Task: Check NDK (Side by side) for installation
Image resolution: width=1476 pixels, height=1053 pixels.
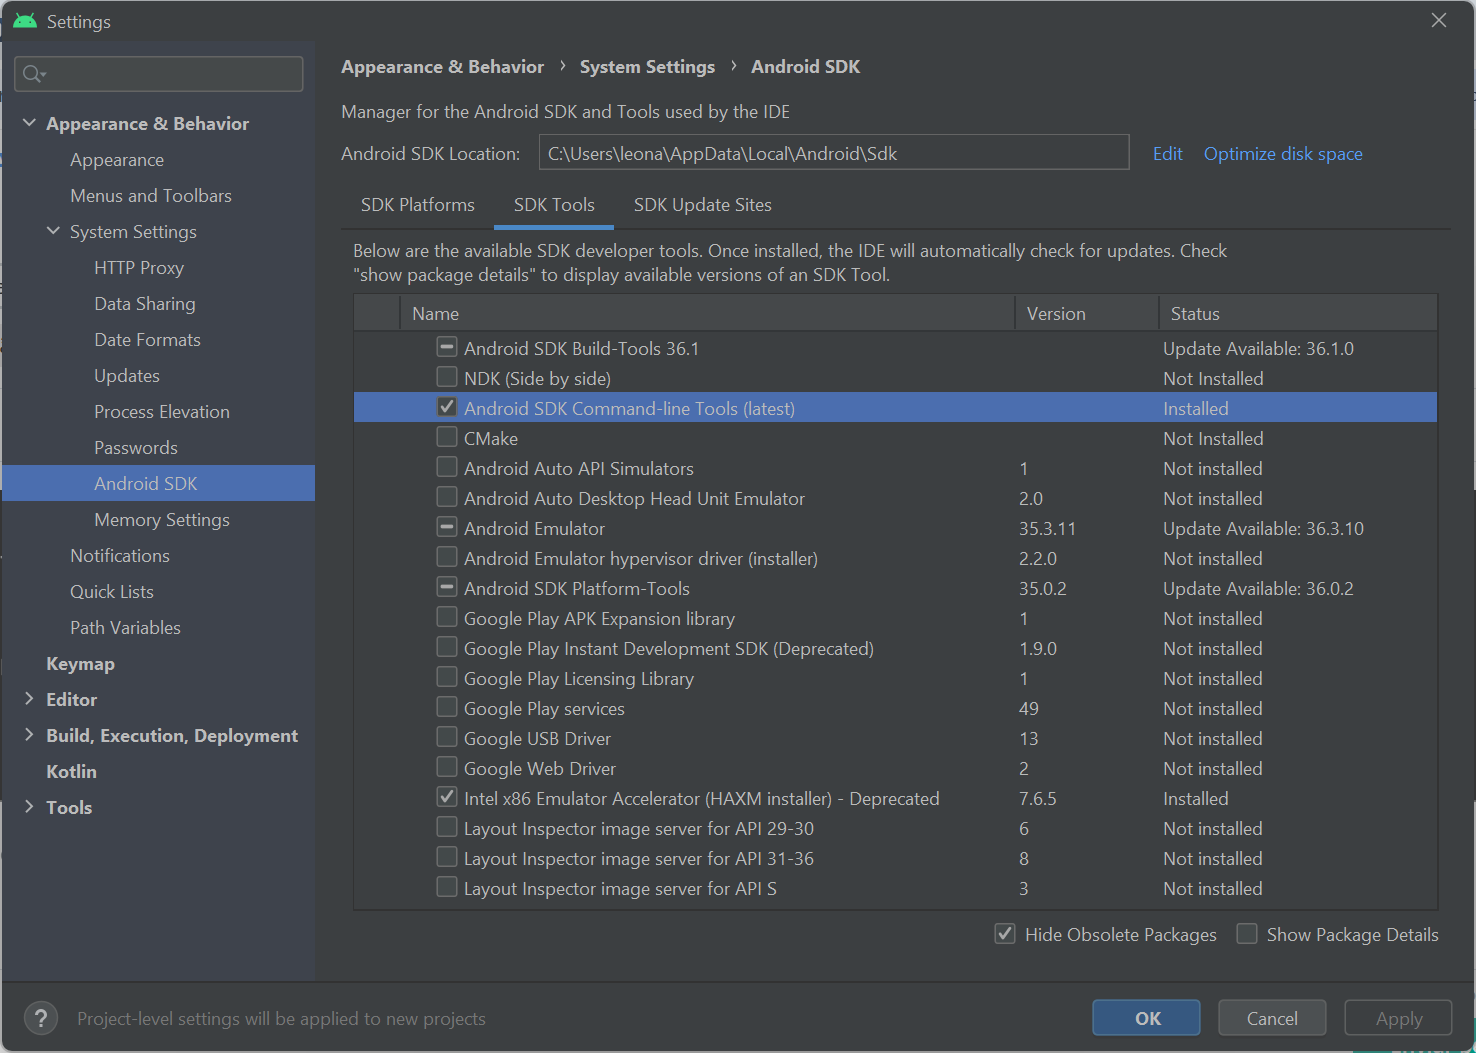Action: [446, 376]
